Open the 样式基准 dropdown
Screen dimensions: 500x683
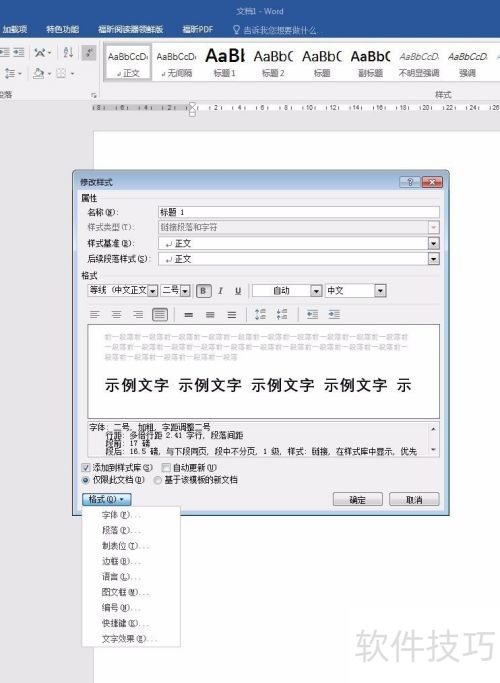point(433,243)
